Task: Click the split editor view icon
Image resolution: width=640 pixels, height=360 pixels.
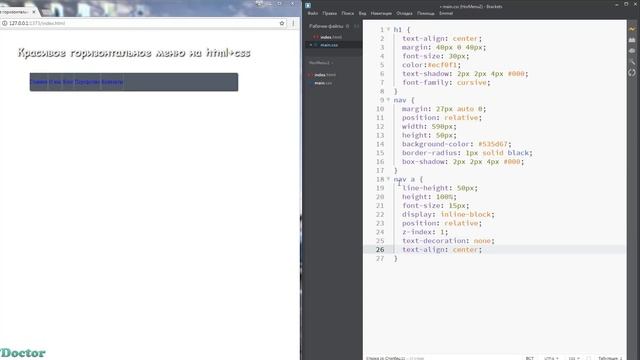Action: pyautogui.click(x=356, y=26)
